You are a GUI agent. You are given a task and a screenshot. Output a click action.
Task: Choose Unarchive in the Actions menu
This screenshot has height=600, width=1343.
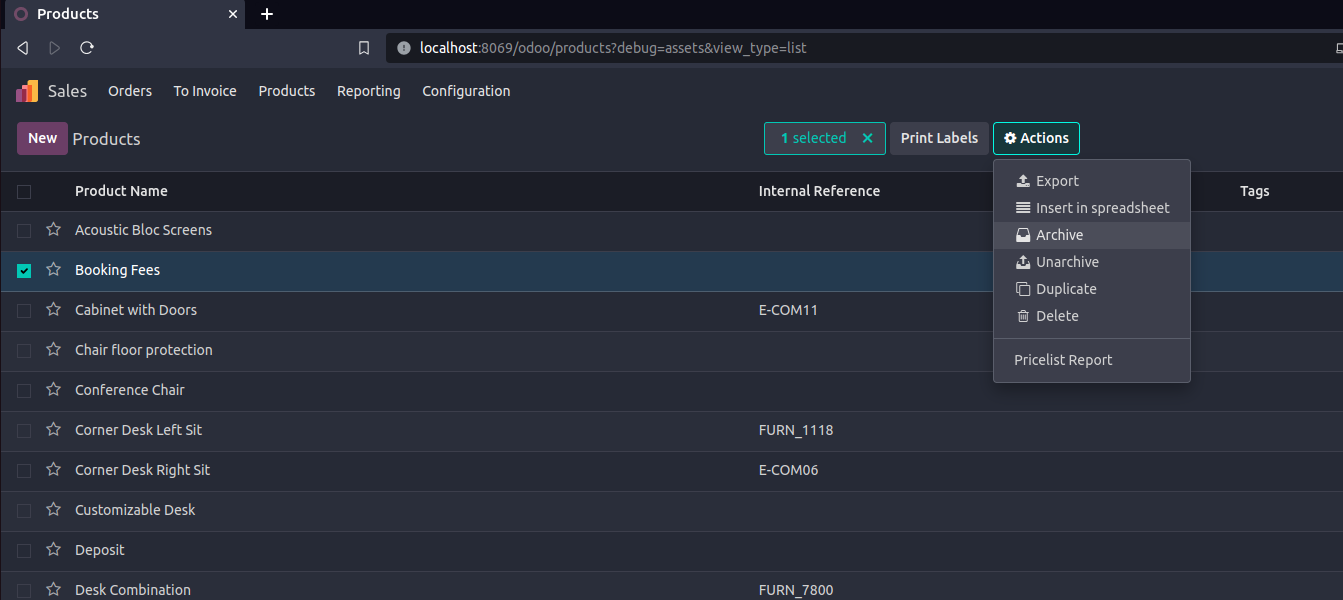coord(1092,262)
